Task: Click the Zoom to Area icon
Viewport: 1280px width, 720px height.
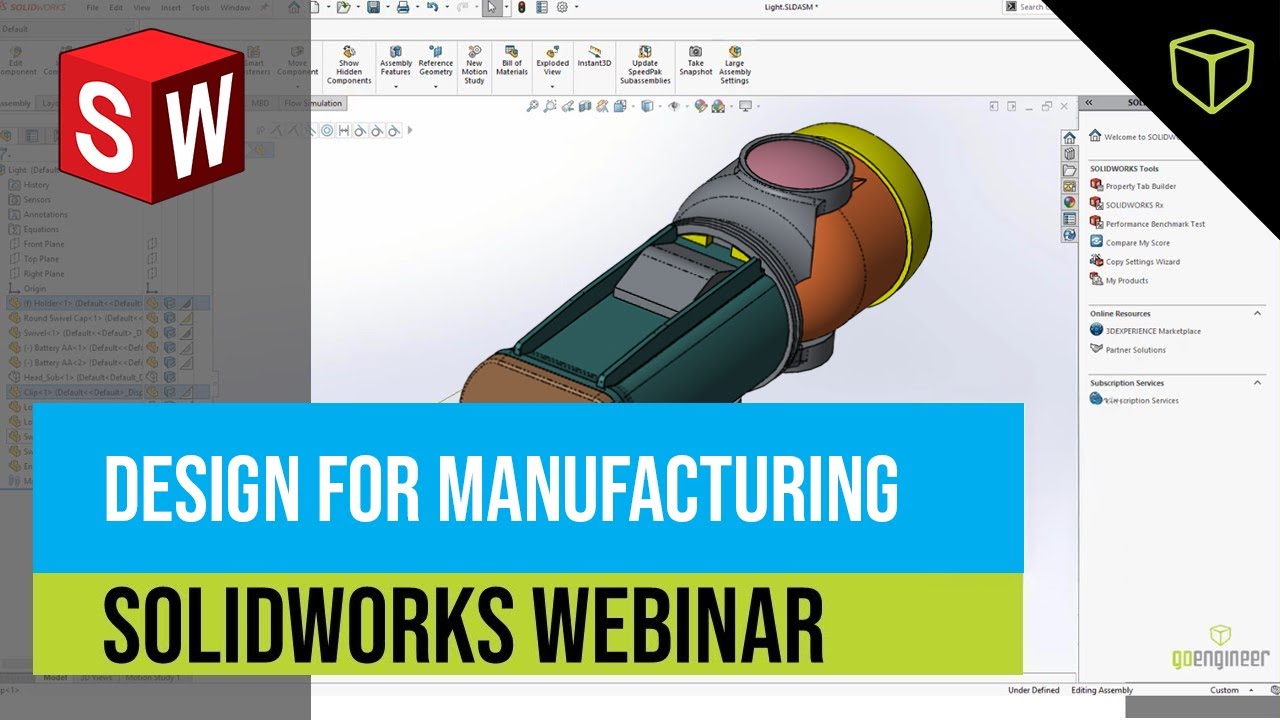Action: (x=550, y=105)
